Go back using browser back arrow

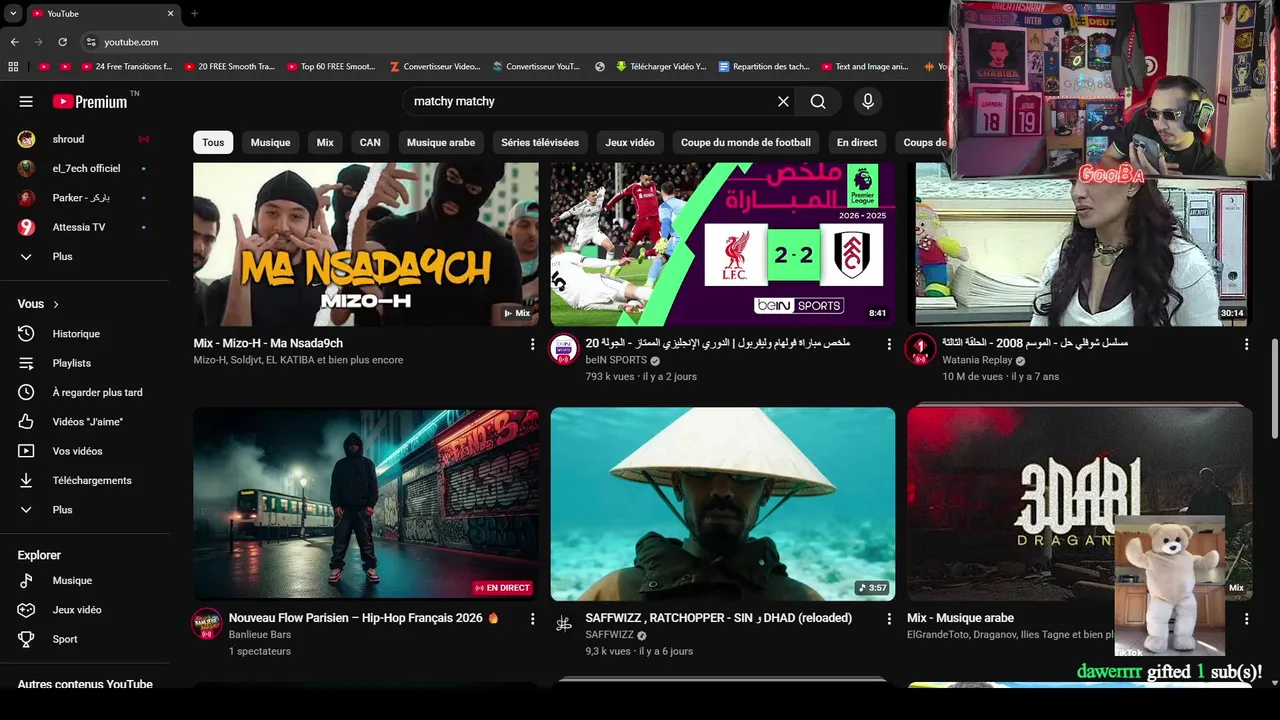coord(14,42)
